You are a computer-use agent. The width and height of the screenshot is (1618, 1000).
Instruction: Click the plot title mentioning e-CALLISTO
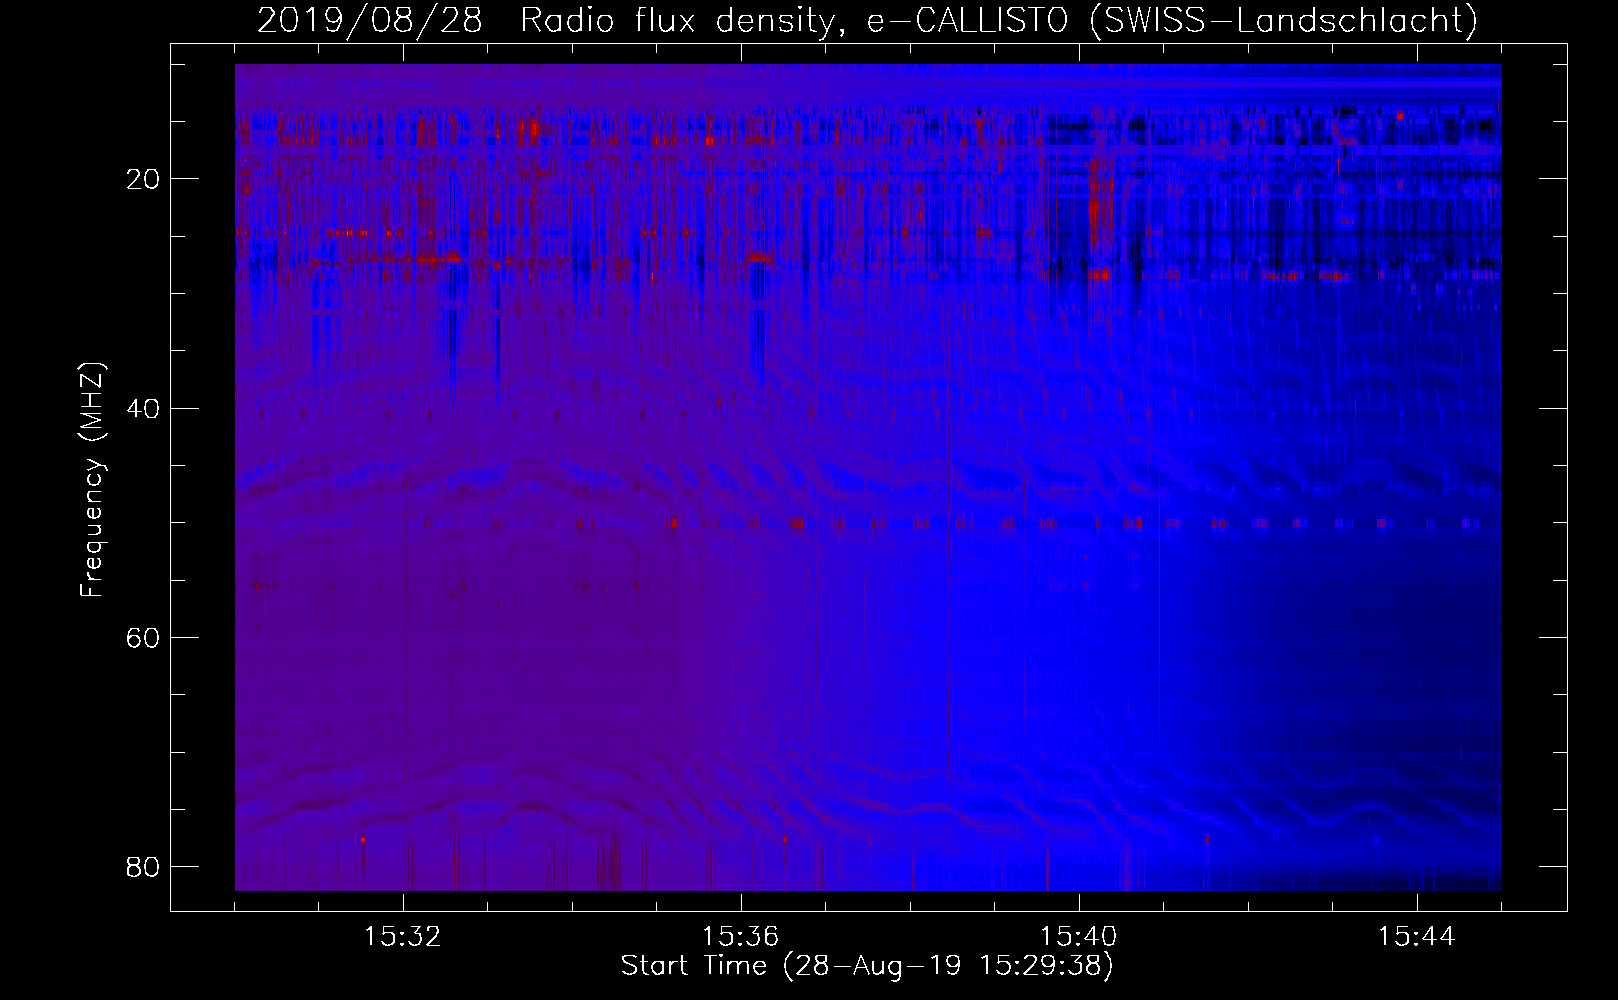point(867,21)
